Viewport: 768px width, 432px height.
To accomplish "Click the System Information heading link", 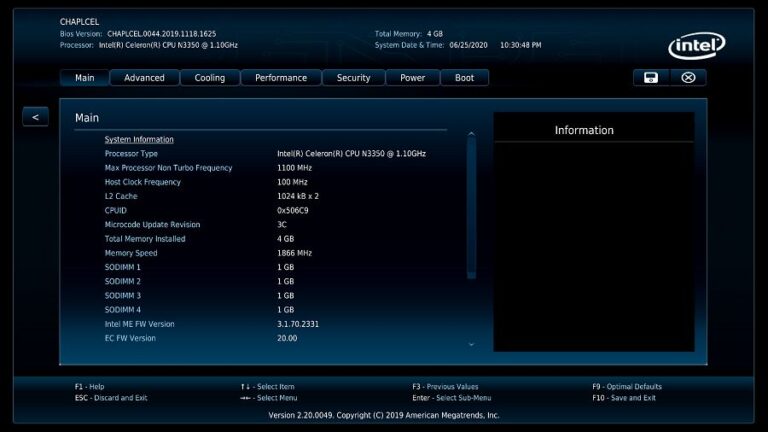I will [x=139, y=140].
